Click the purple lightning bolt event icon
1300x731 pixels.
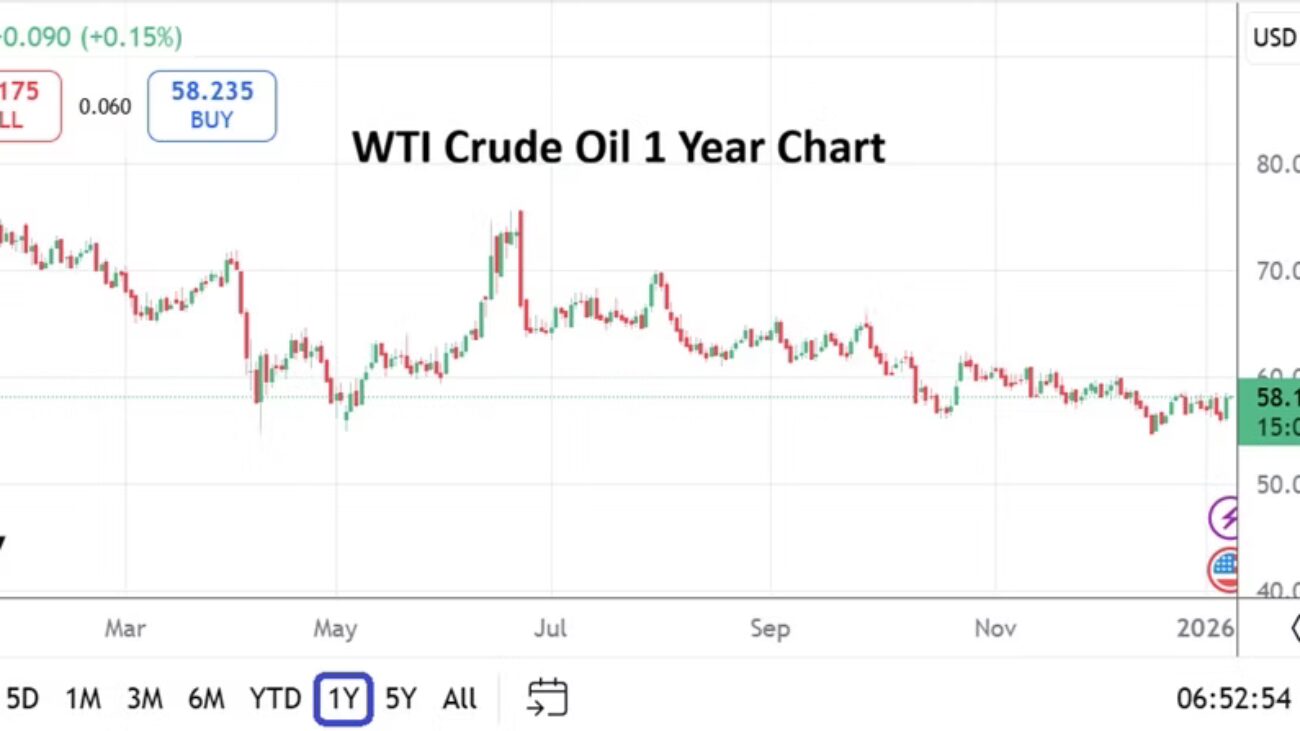click(1225, 518)
